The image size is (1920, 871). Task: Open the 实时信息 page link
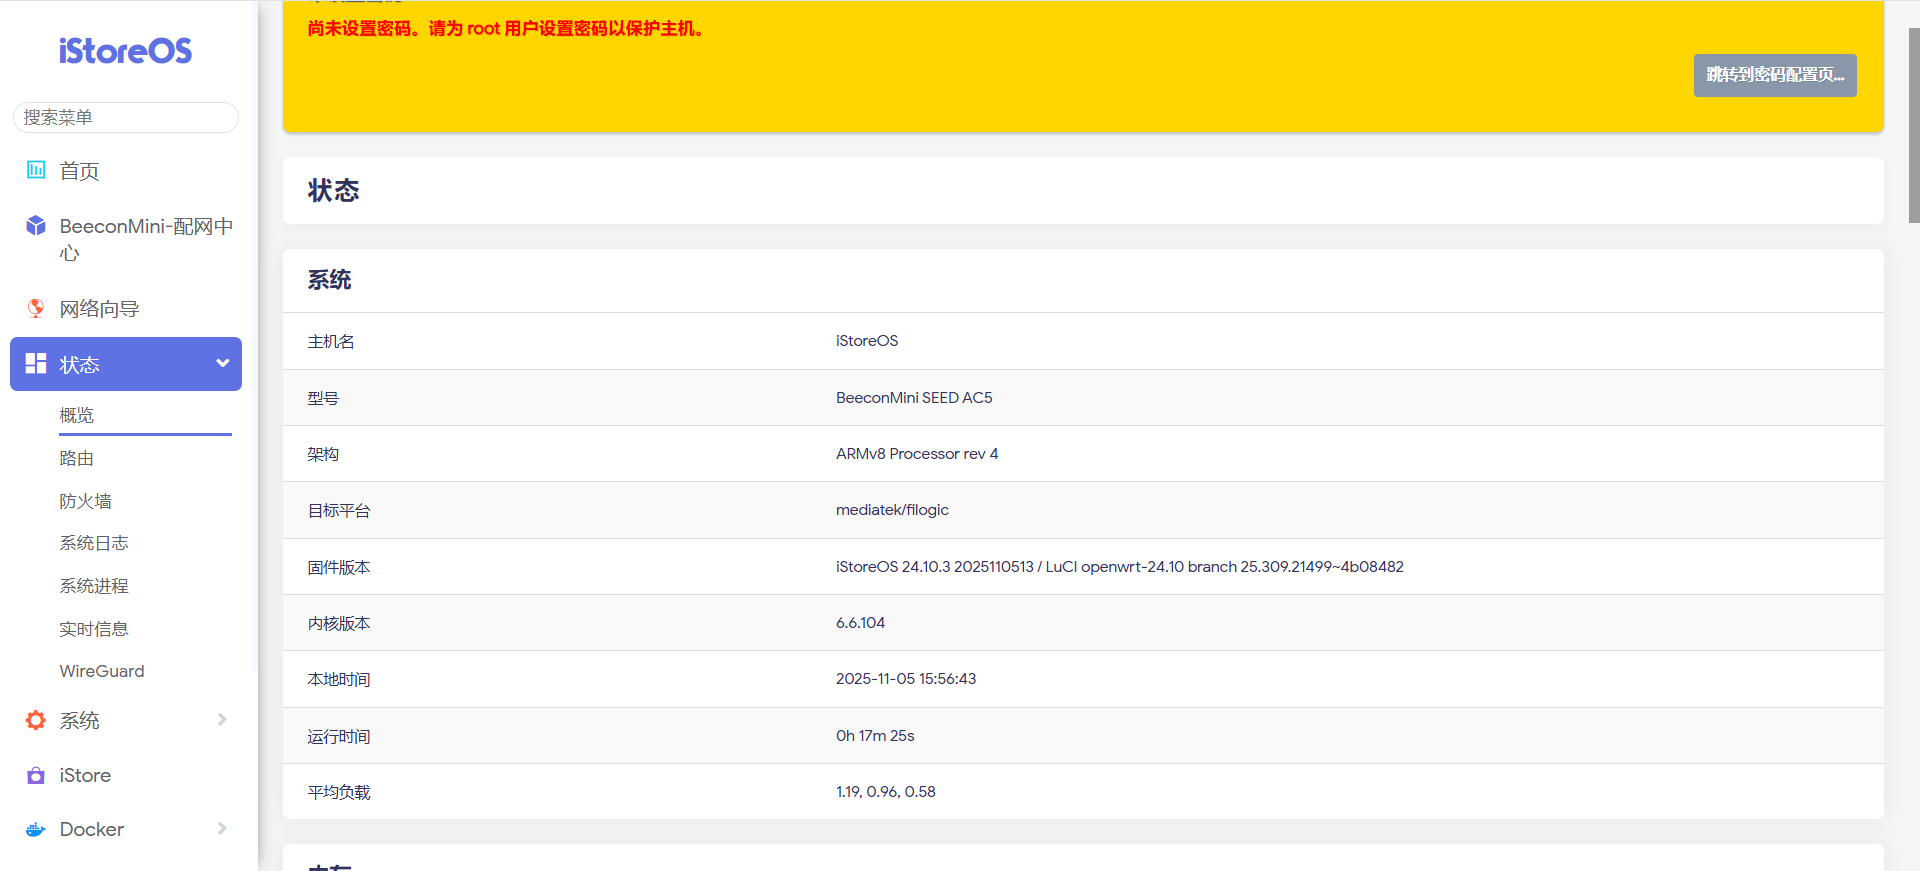point(94,629)
